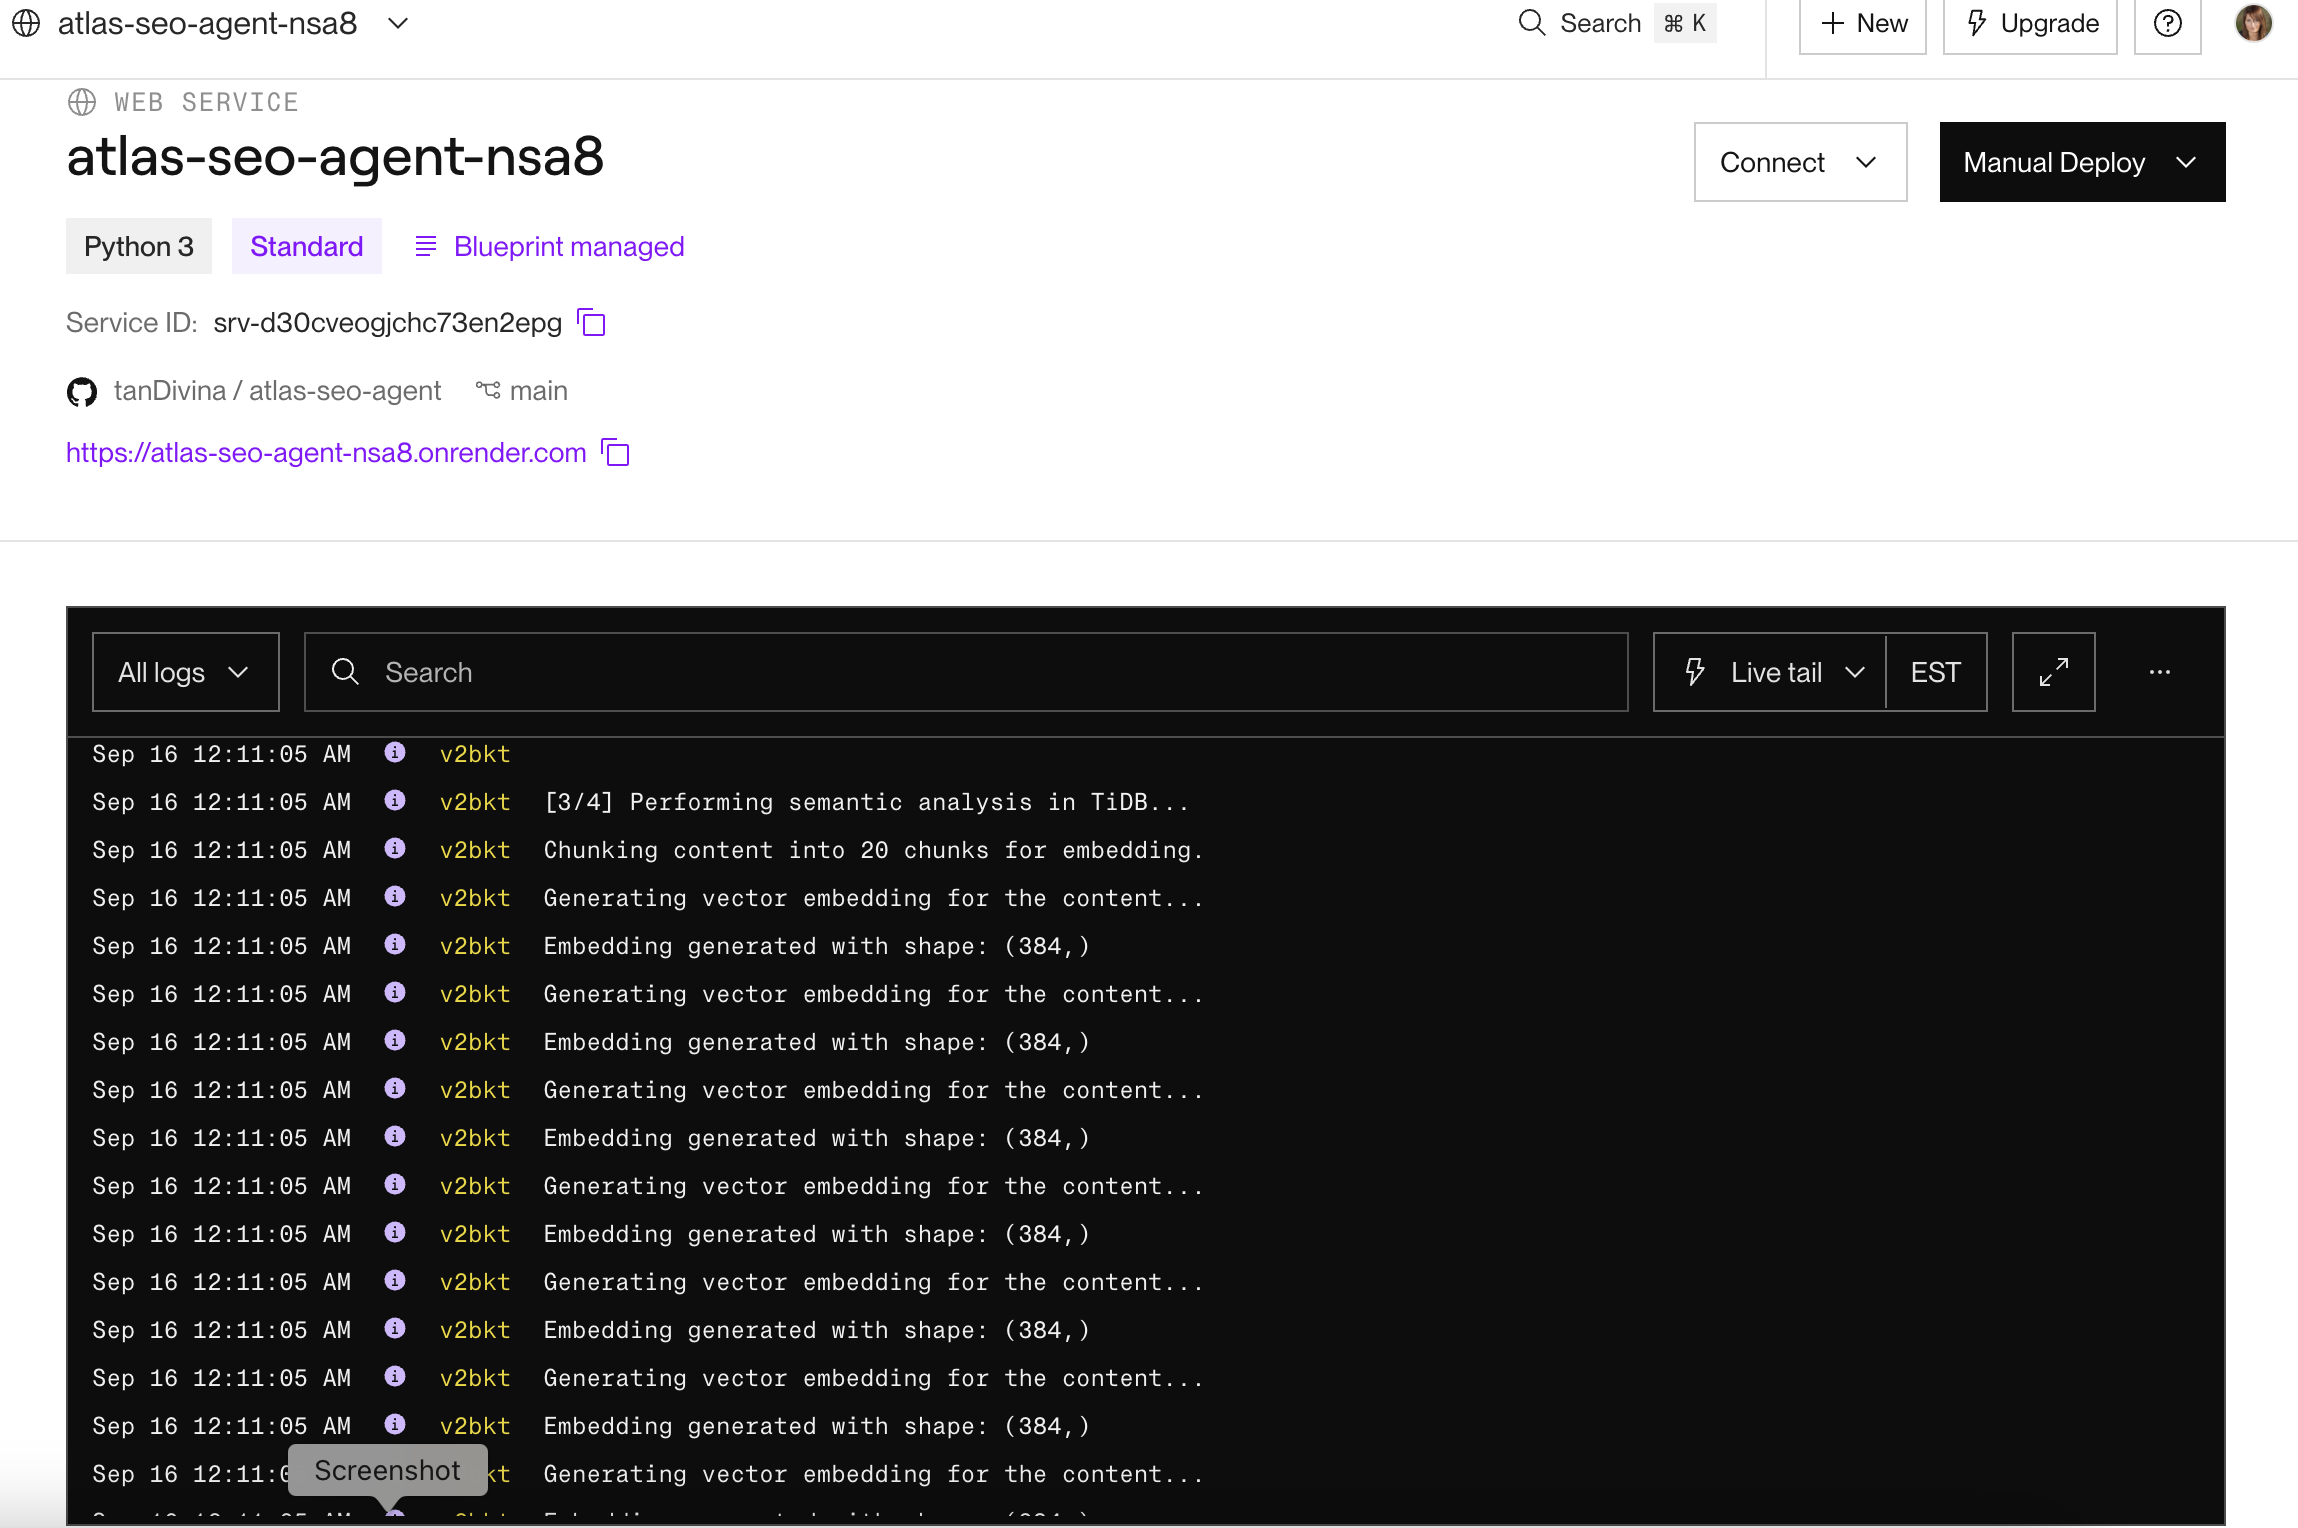Image resolution: width=2298 pixels, height=1528 pixels.
Task: Click the Blueprint managed list icon
Action: [x=426, y=246]
